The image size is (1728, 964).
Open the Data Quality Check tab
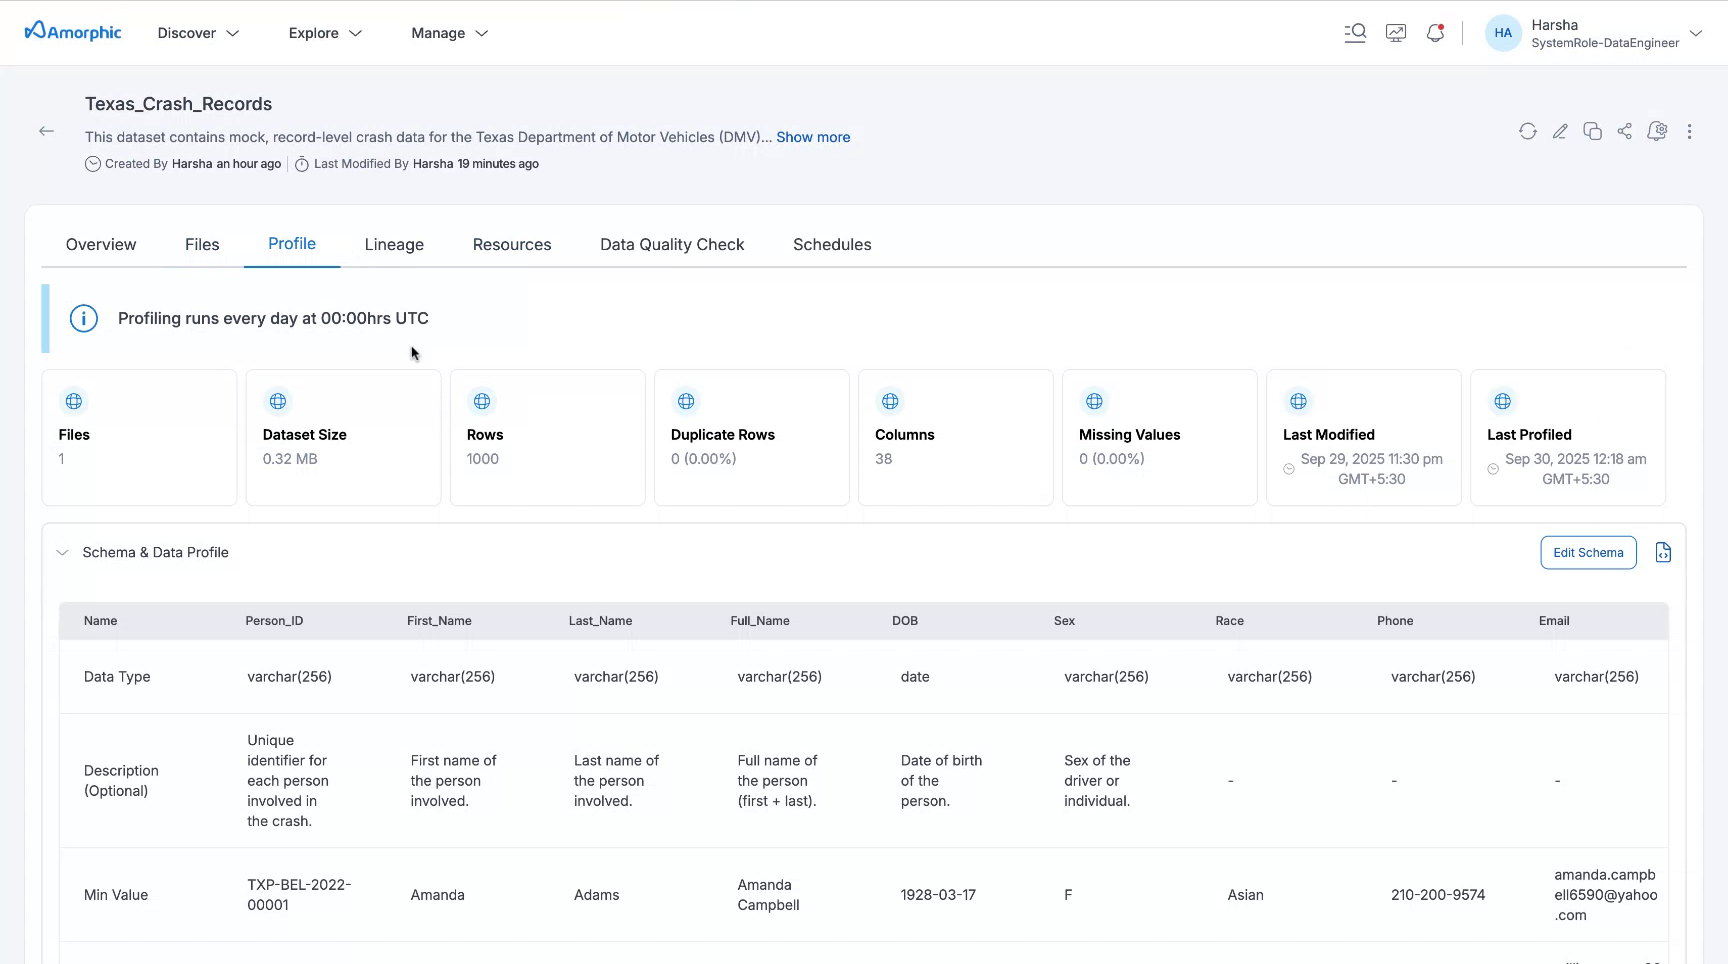672,245
